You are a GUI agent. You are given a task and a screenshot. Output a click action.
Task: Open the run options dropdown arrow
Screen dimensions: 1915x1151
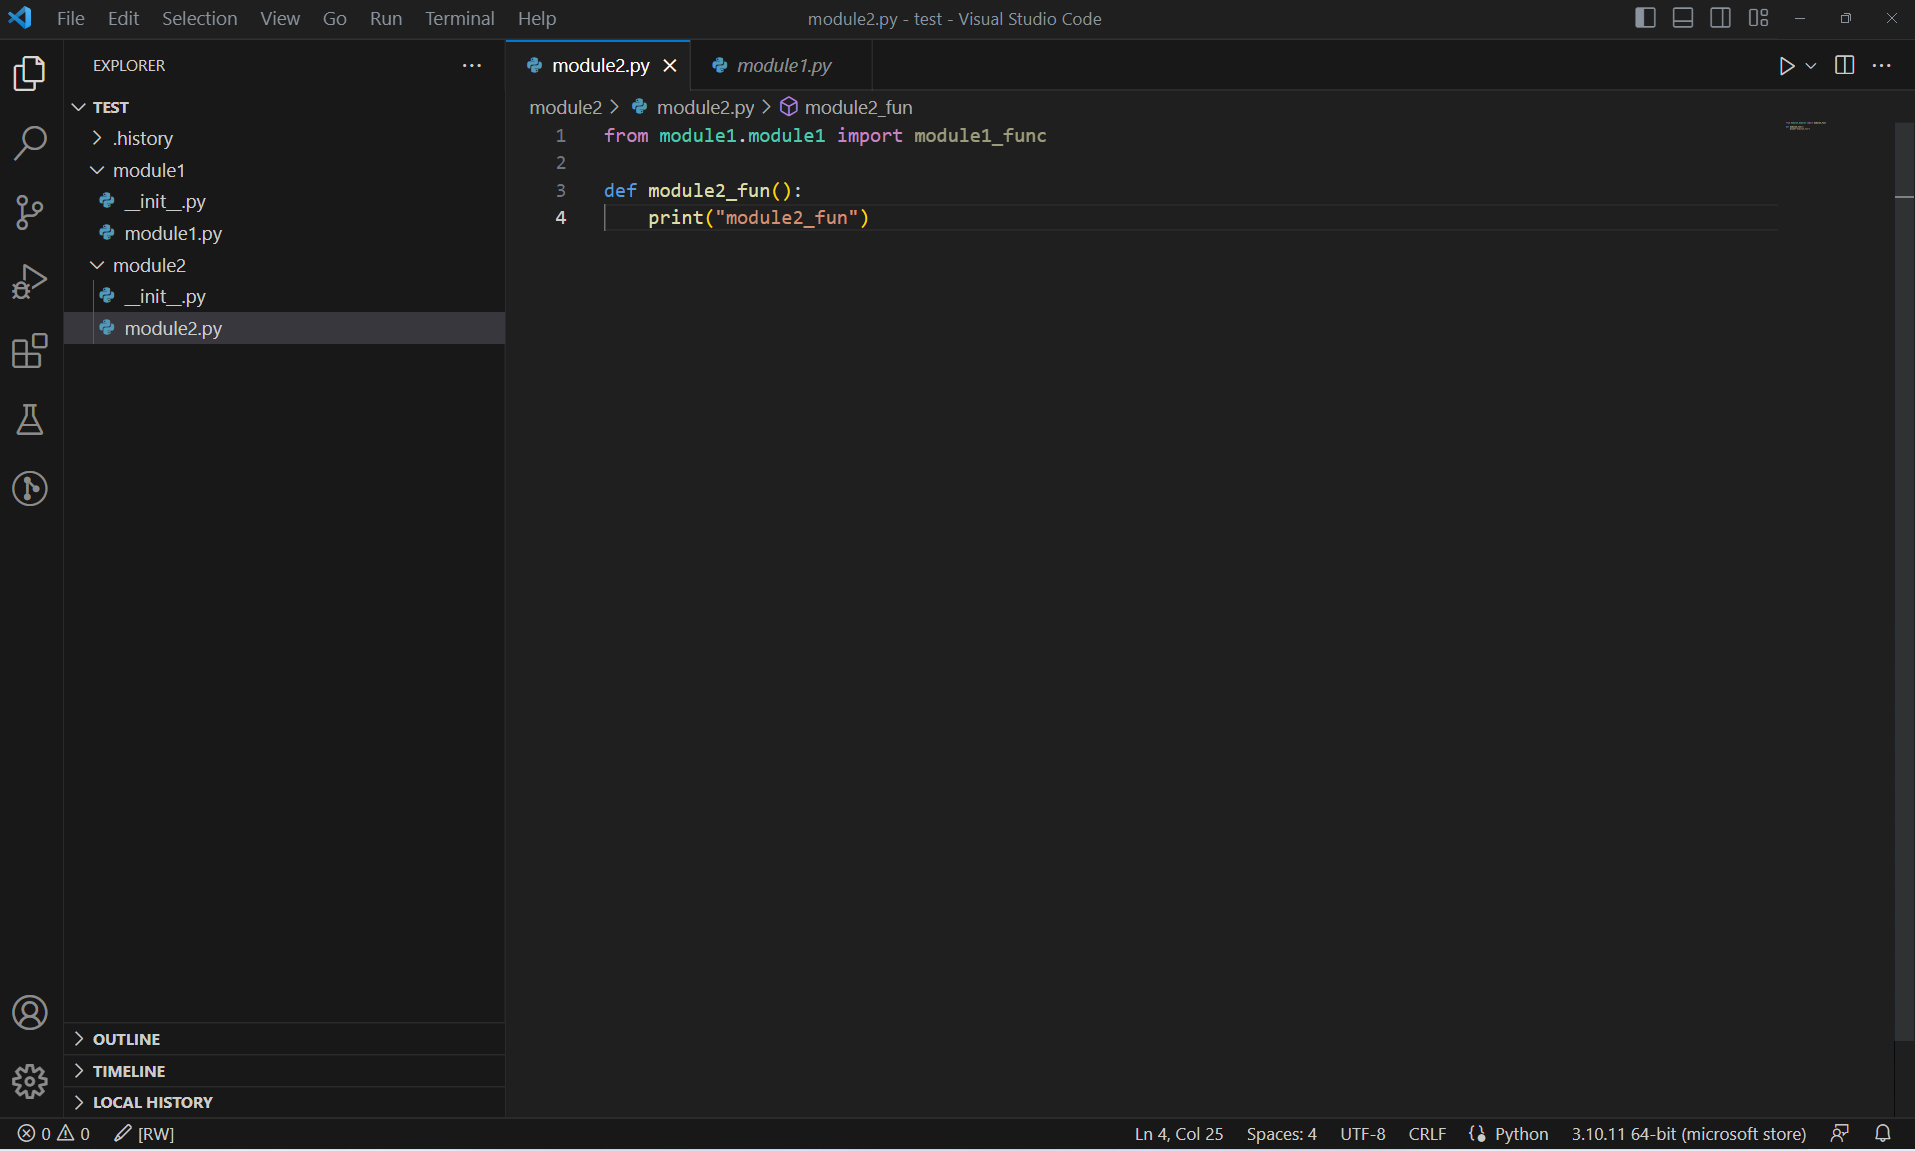pyautogui.click(x=1811, y=66)
